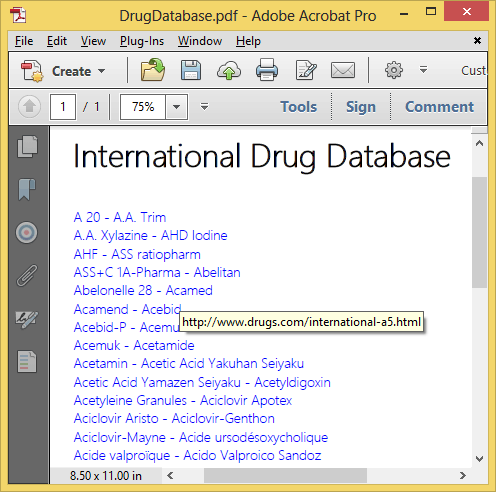Save the document with floppy icon
The height and width of the screenshot is (492, 496).
click(191, 70)
